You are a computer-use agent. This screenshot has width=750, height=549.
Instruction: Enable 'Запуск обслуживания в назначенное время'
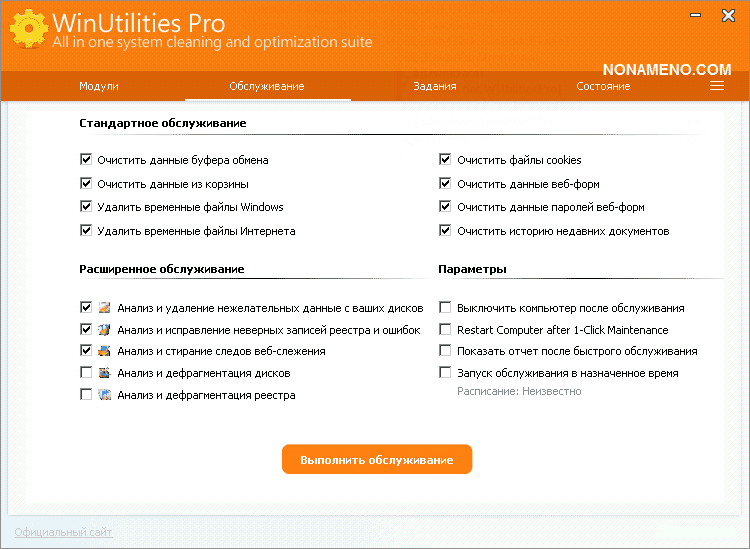(x=446, y=373)
